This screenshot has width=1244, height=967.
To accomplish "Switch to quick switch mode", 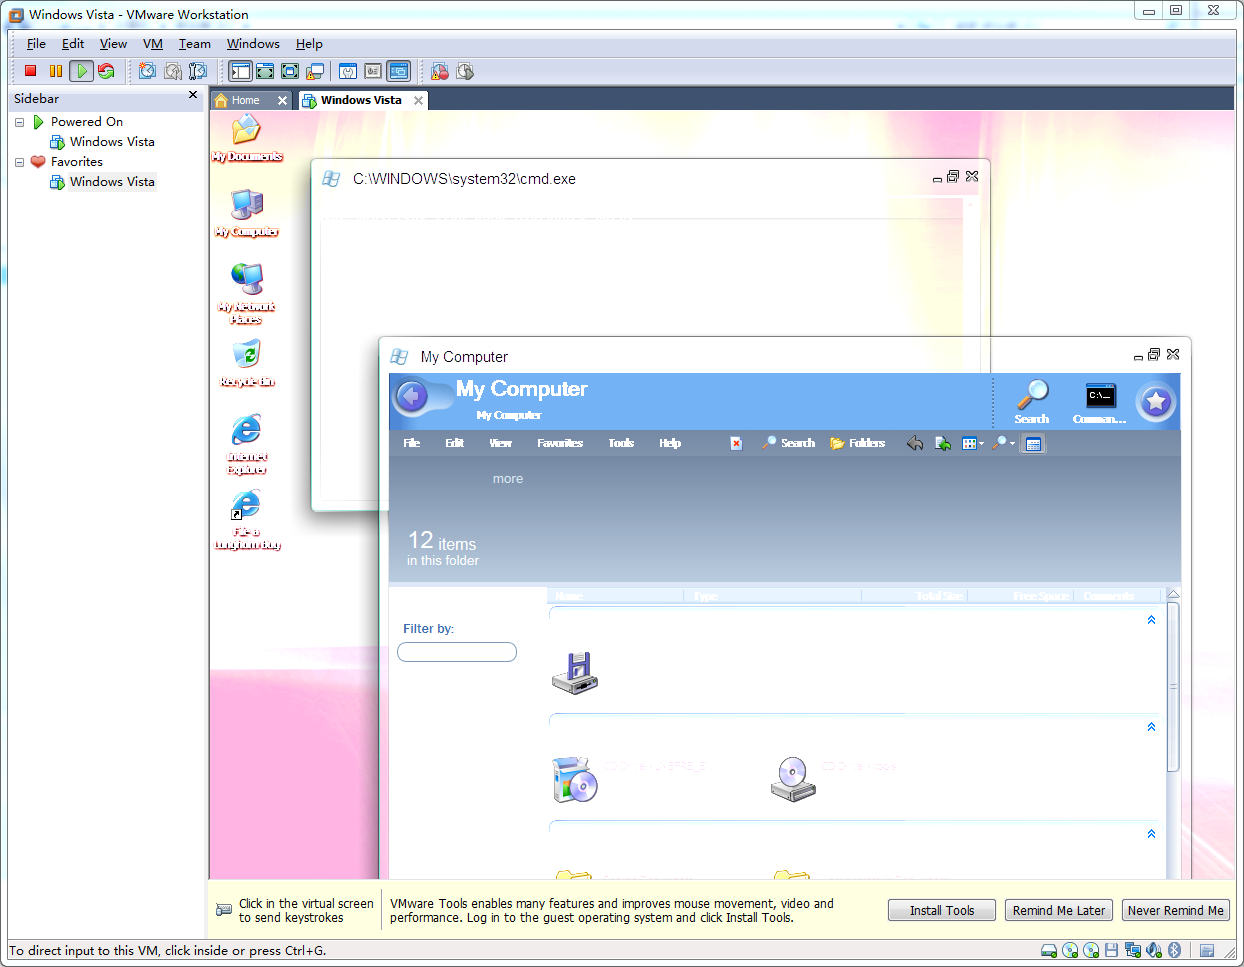I will click(x=265, y=71).
